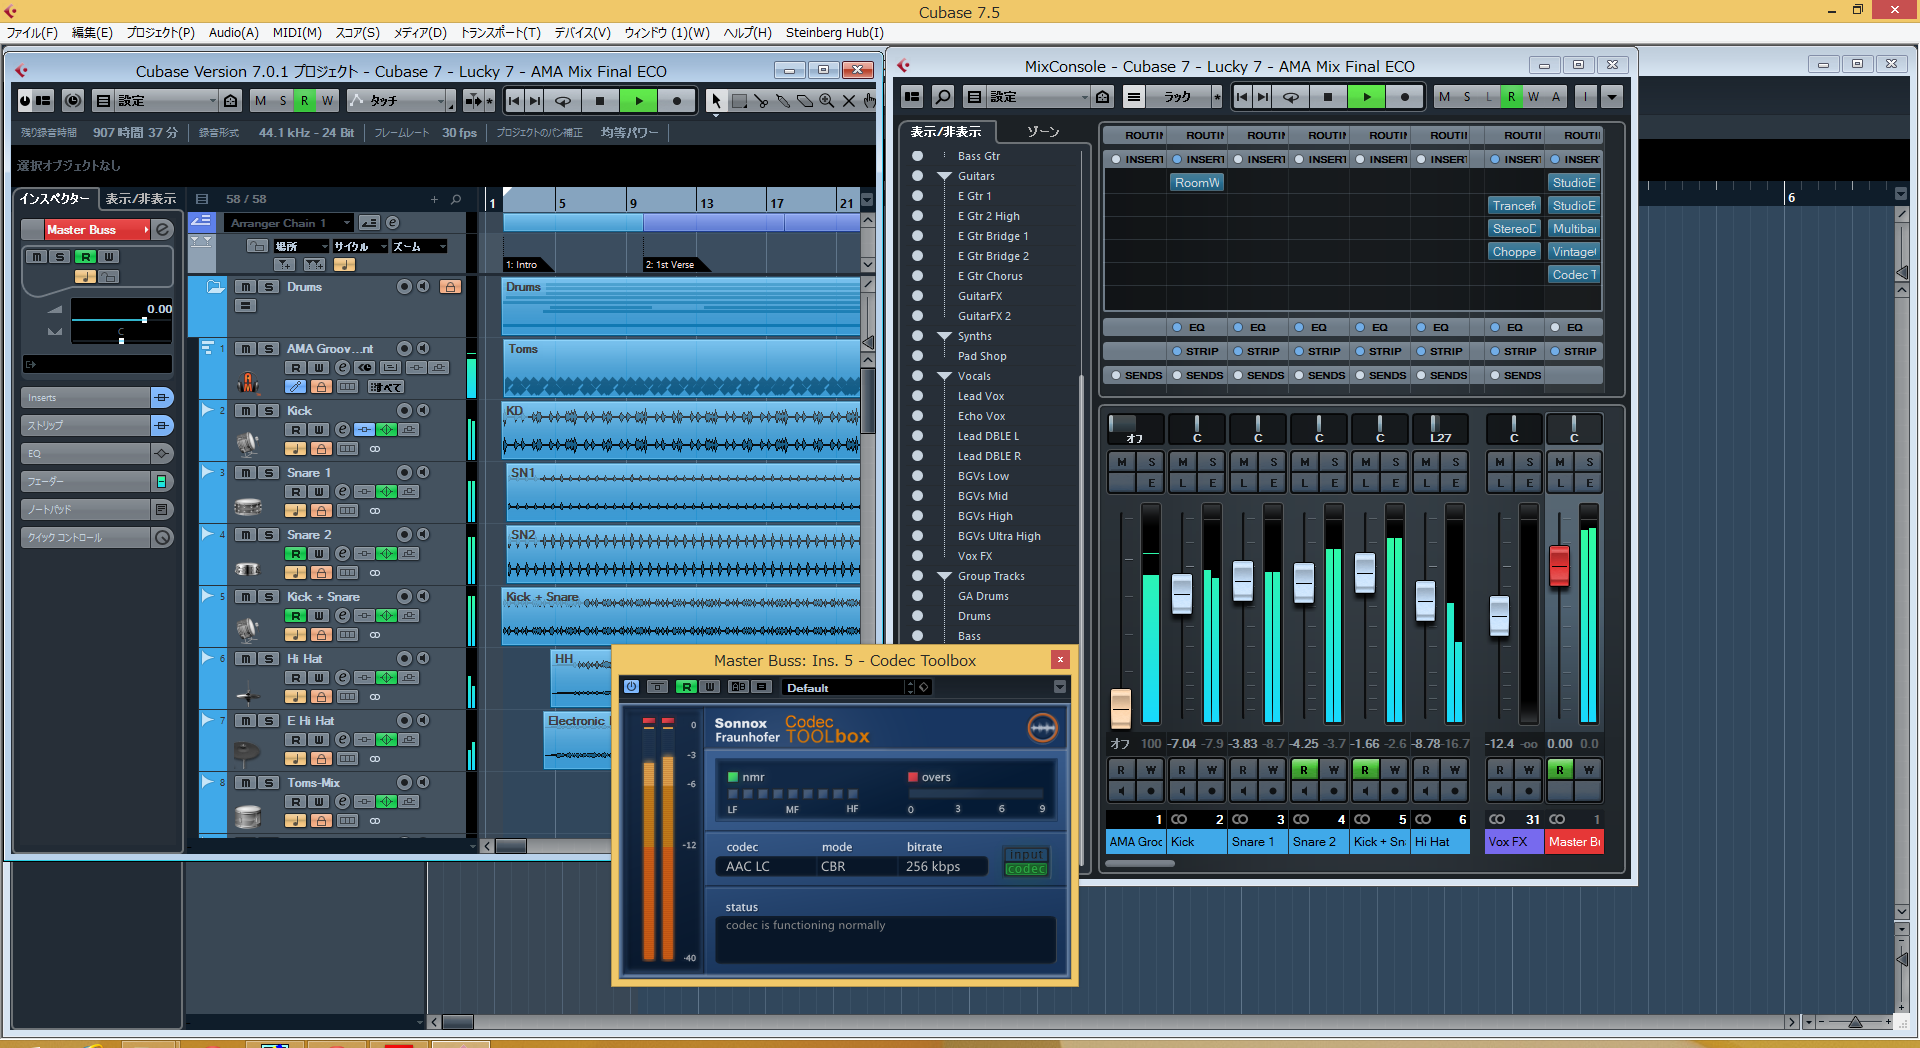
Task: Select the Object Selection arrow tool
Action: (x=716, y=101)
